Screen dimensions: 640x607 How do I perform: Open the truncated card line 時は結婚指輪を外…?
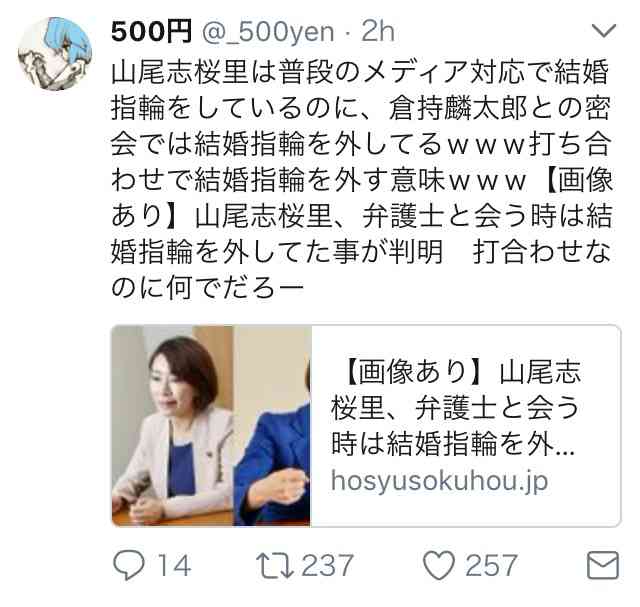tap(453, 444)
